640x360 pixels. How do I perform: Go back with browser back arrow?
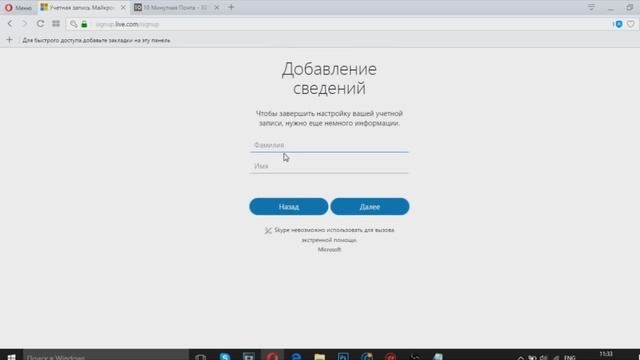tap(10, 24)
